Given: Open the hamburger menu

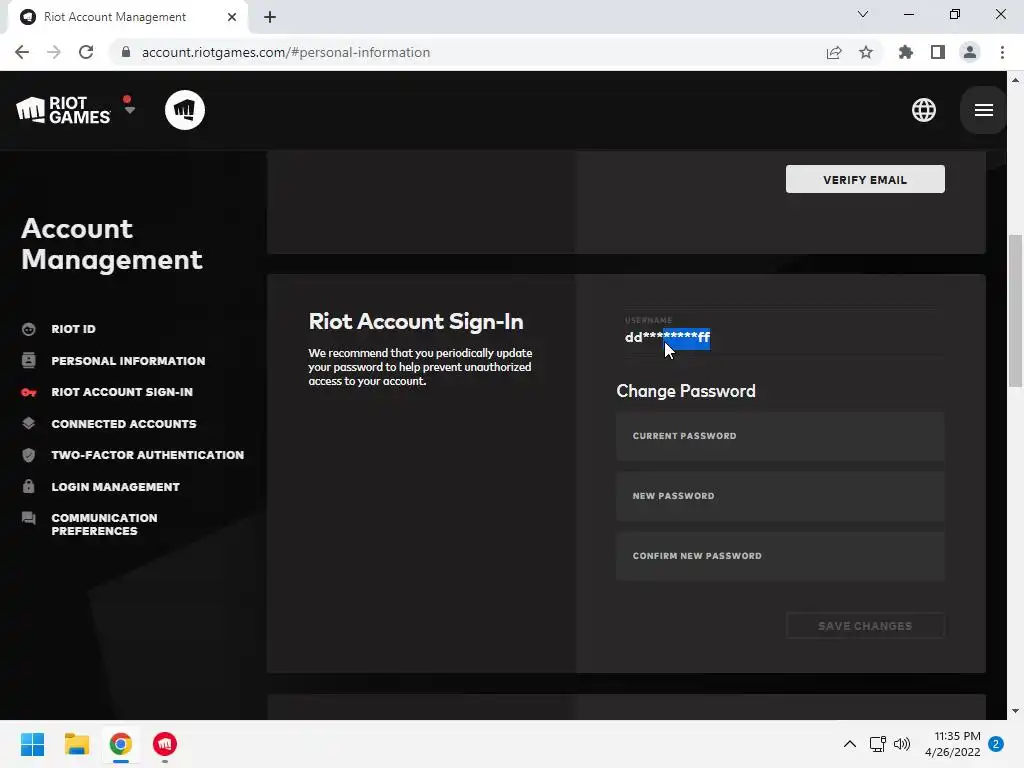Looking at the screenshot, I should click(x=984, y=110).
